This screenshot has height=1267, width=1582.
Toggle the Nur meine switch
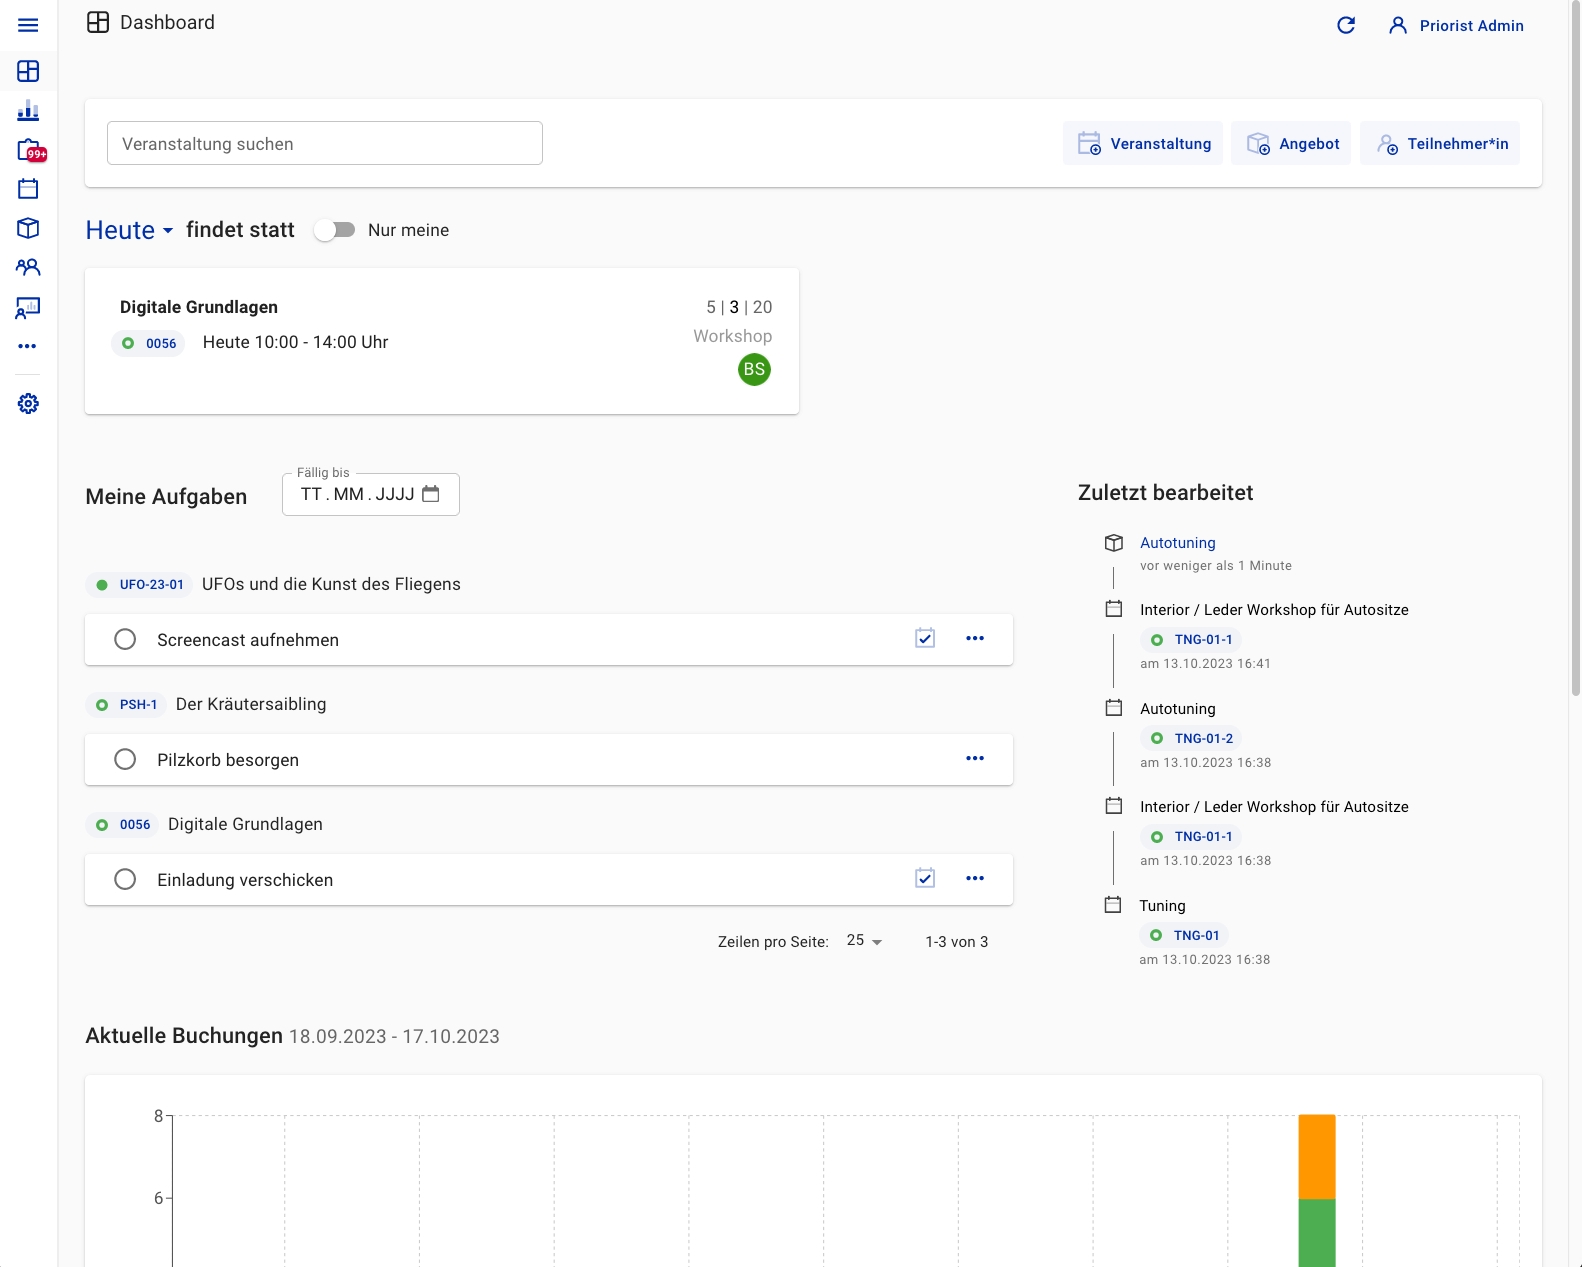pos(335,230)
